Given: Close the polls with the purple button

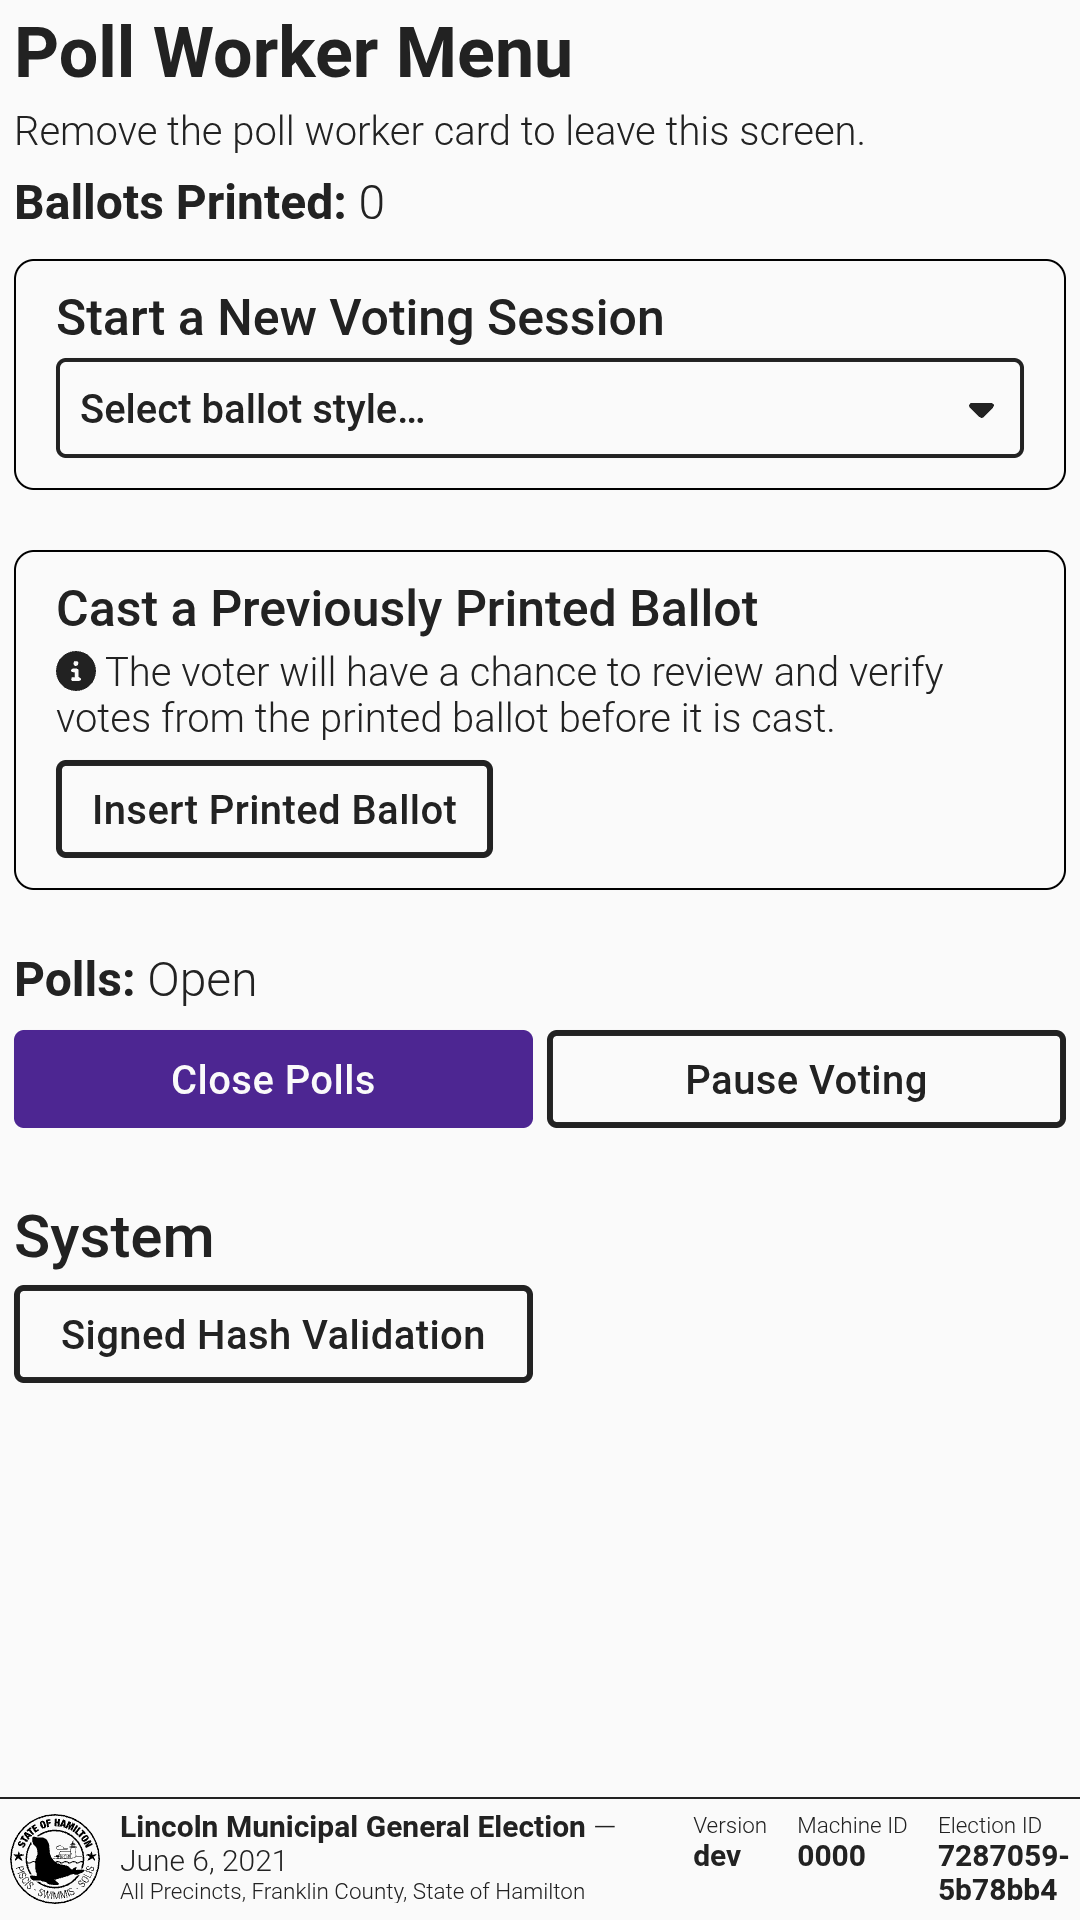Looking at the screenshot, I should 273,1079.
